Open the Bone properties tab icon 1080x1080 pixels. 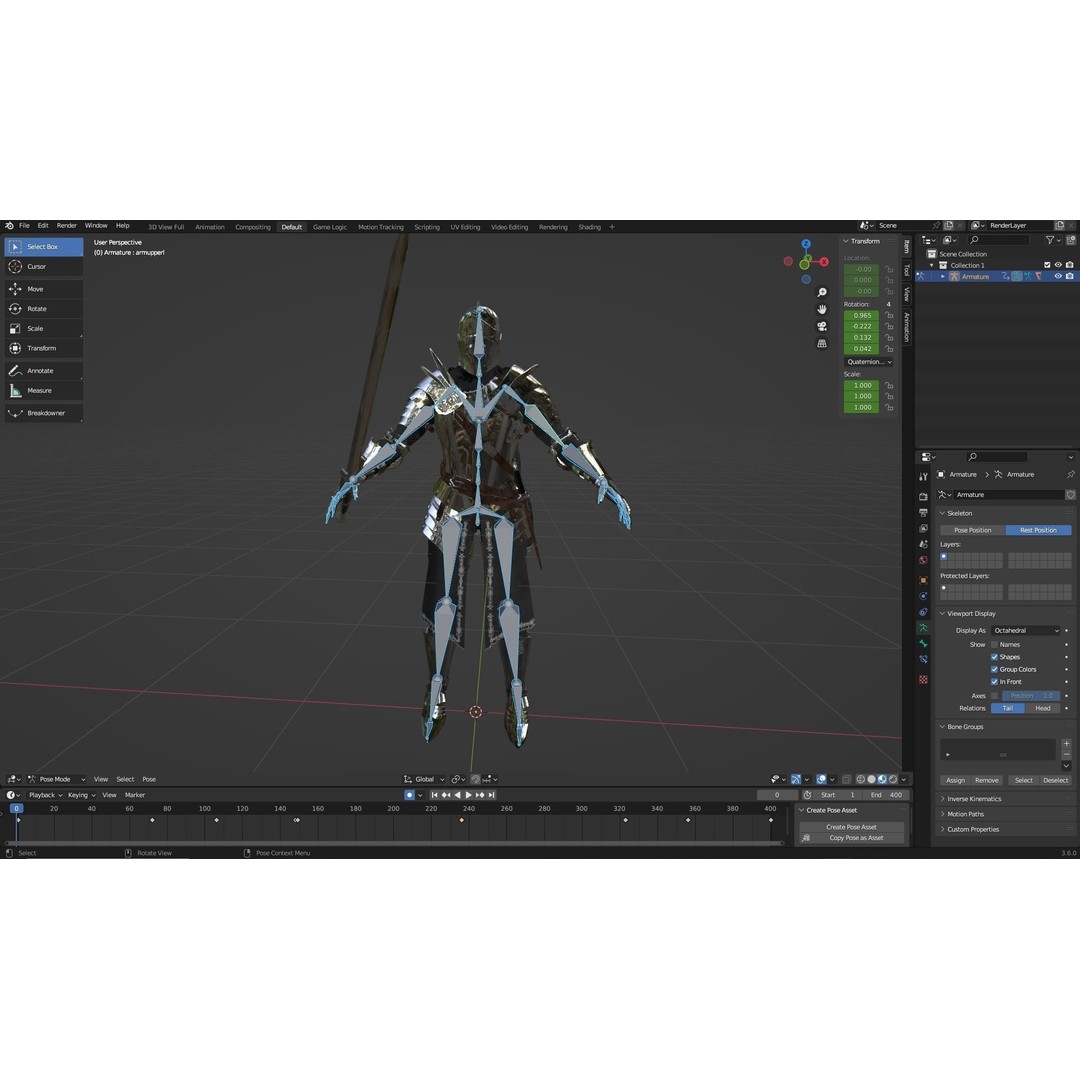coord(923,643)
